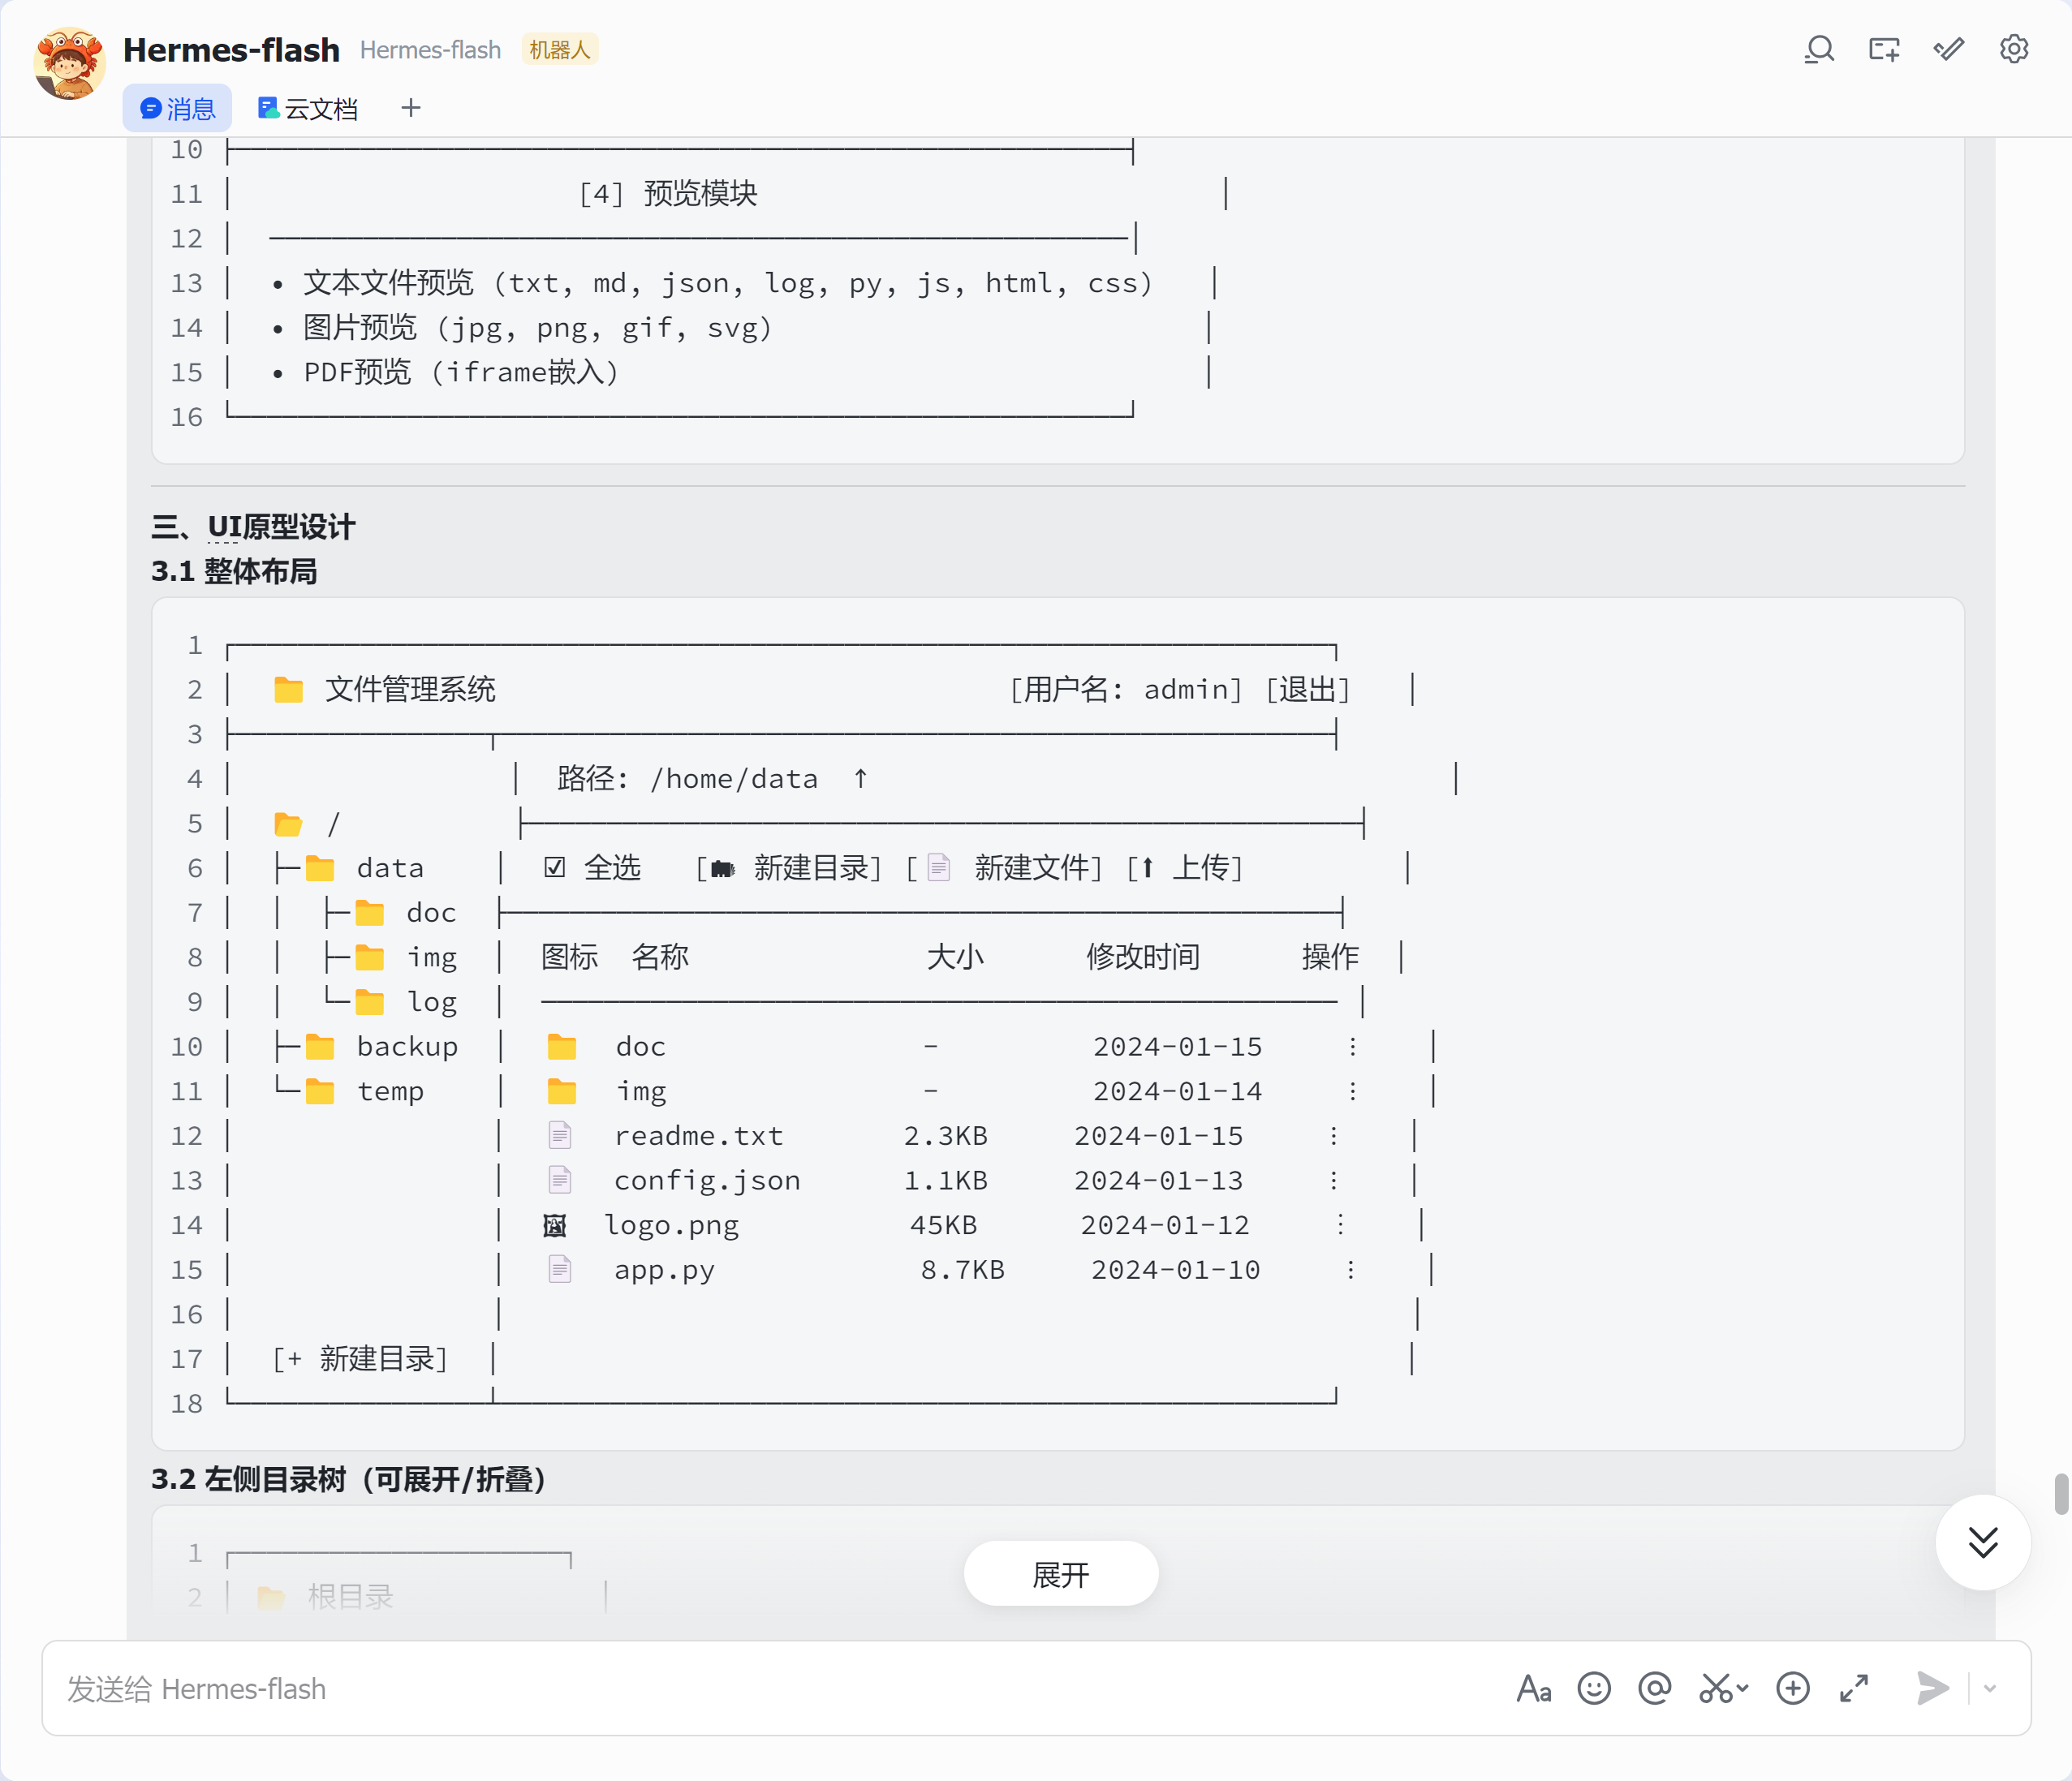
Task: Click the Hermes-flash avatar
Action: pos(69,63)
